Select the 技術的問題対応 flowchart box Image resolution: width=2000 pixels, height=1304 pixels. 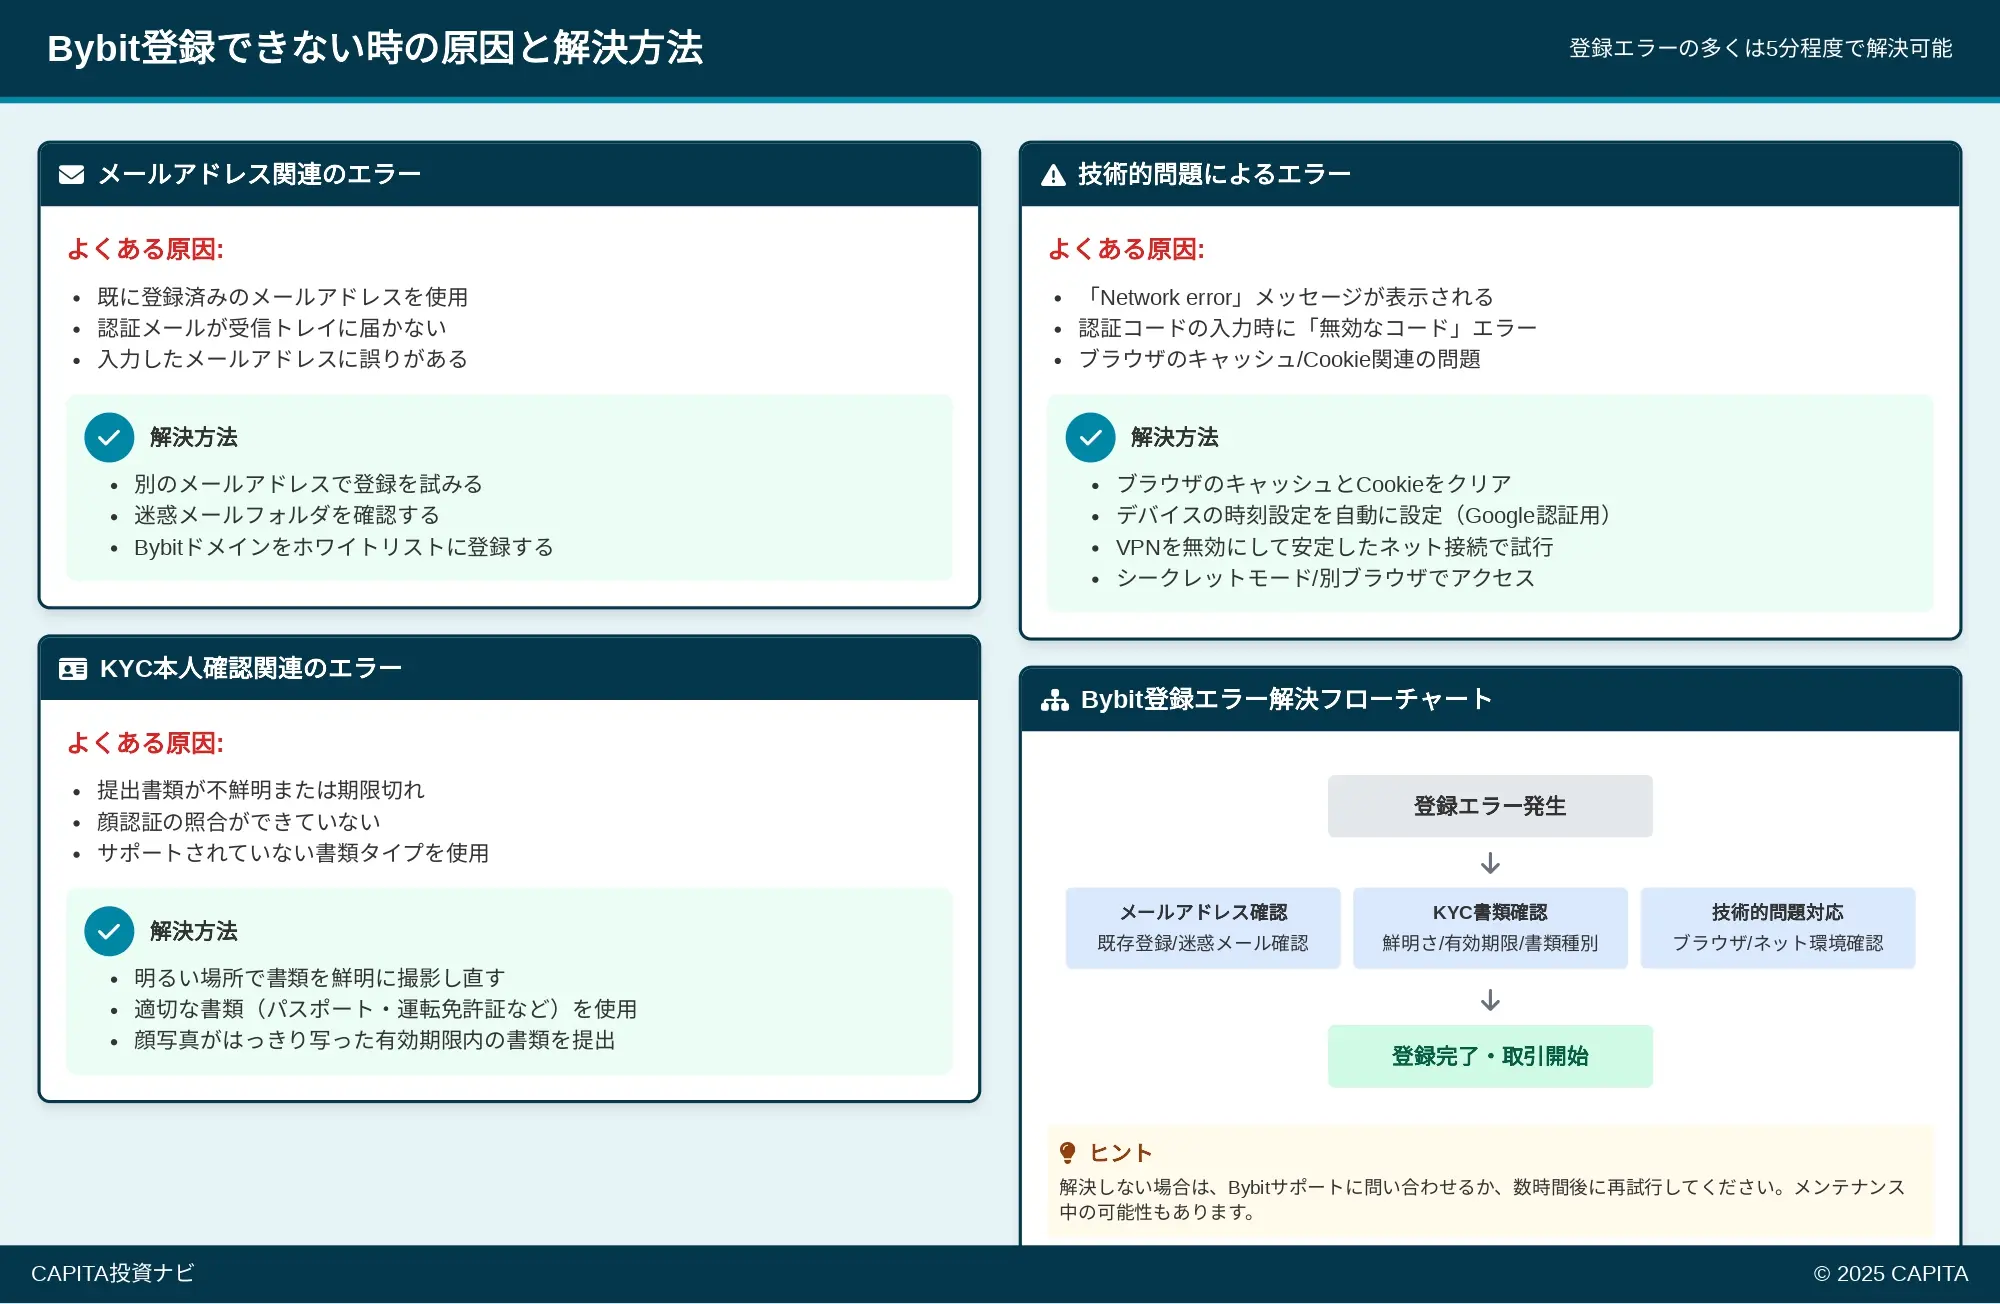1778,928
